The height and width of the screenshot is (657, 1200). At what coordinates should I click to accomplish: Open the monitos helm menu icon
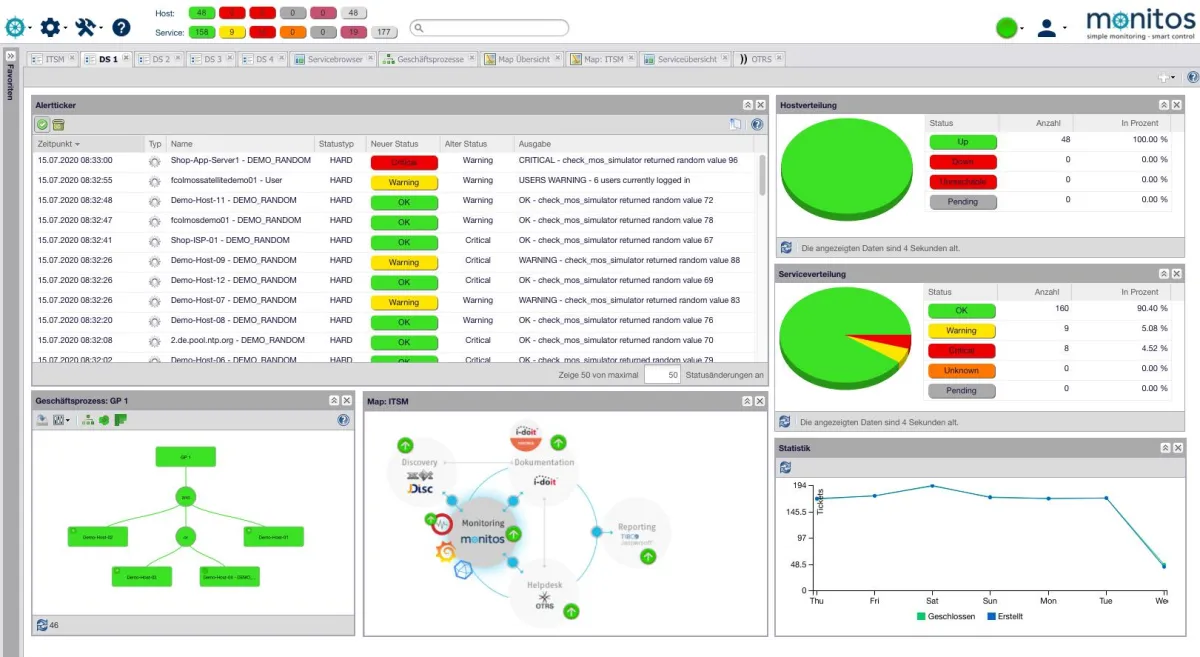[x=15, y=27]
